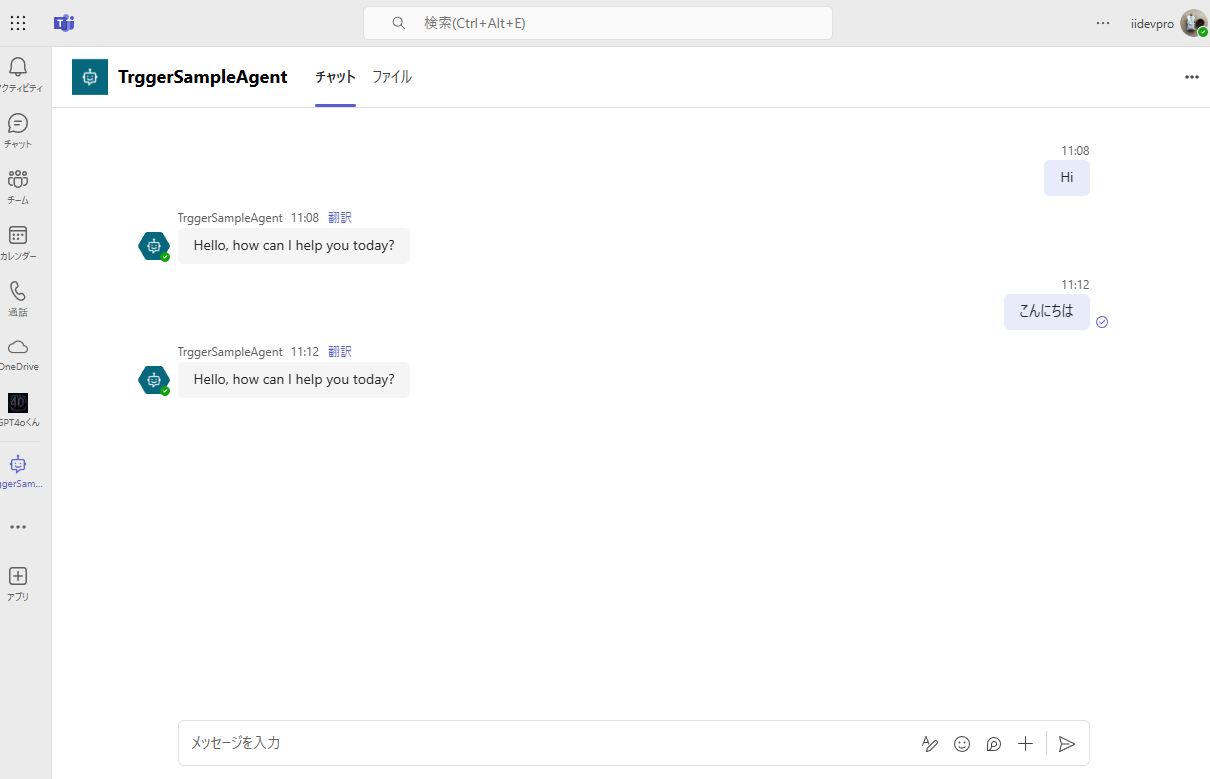Viewport: 1210px width, 779px height.
Task: Open the emoji picker in the compose box
Action: coord(961,743)
